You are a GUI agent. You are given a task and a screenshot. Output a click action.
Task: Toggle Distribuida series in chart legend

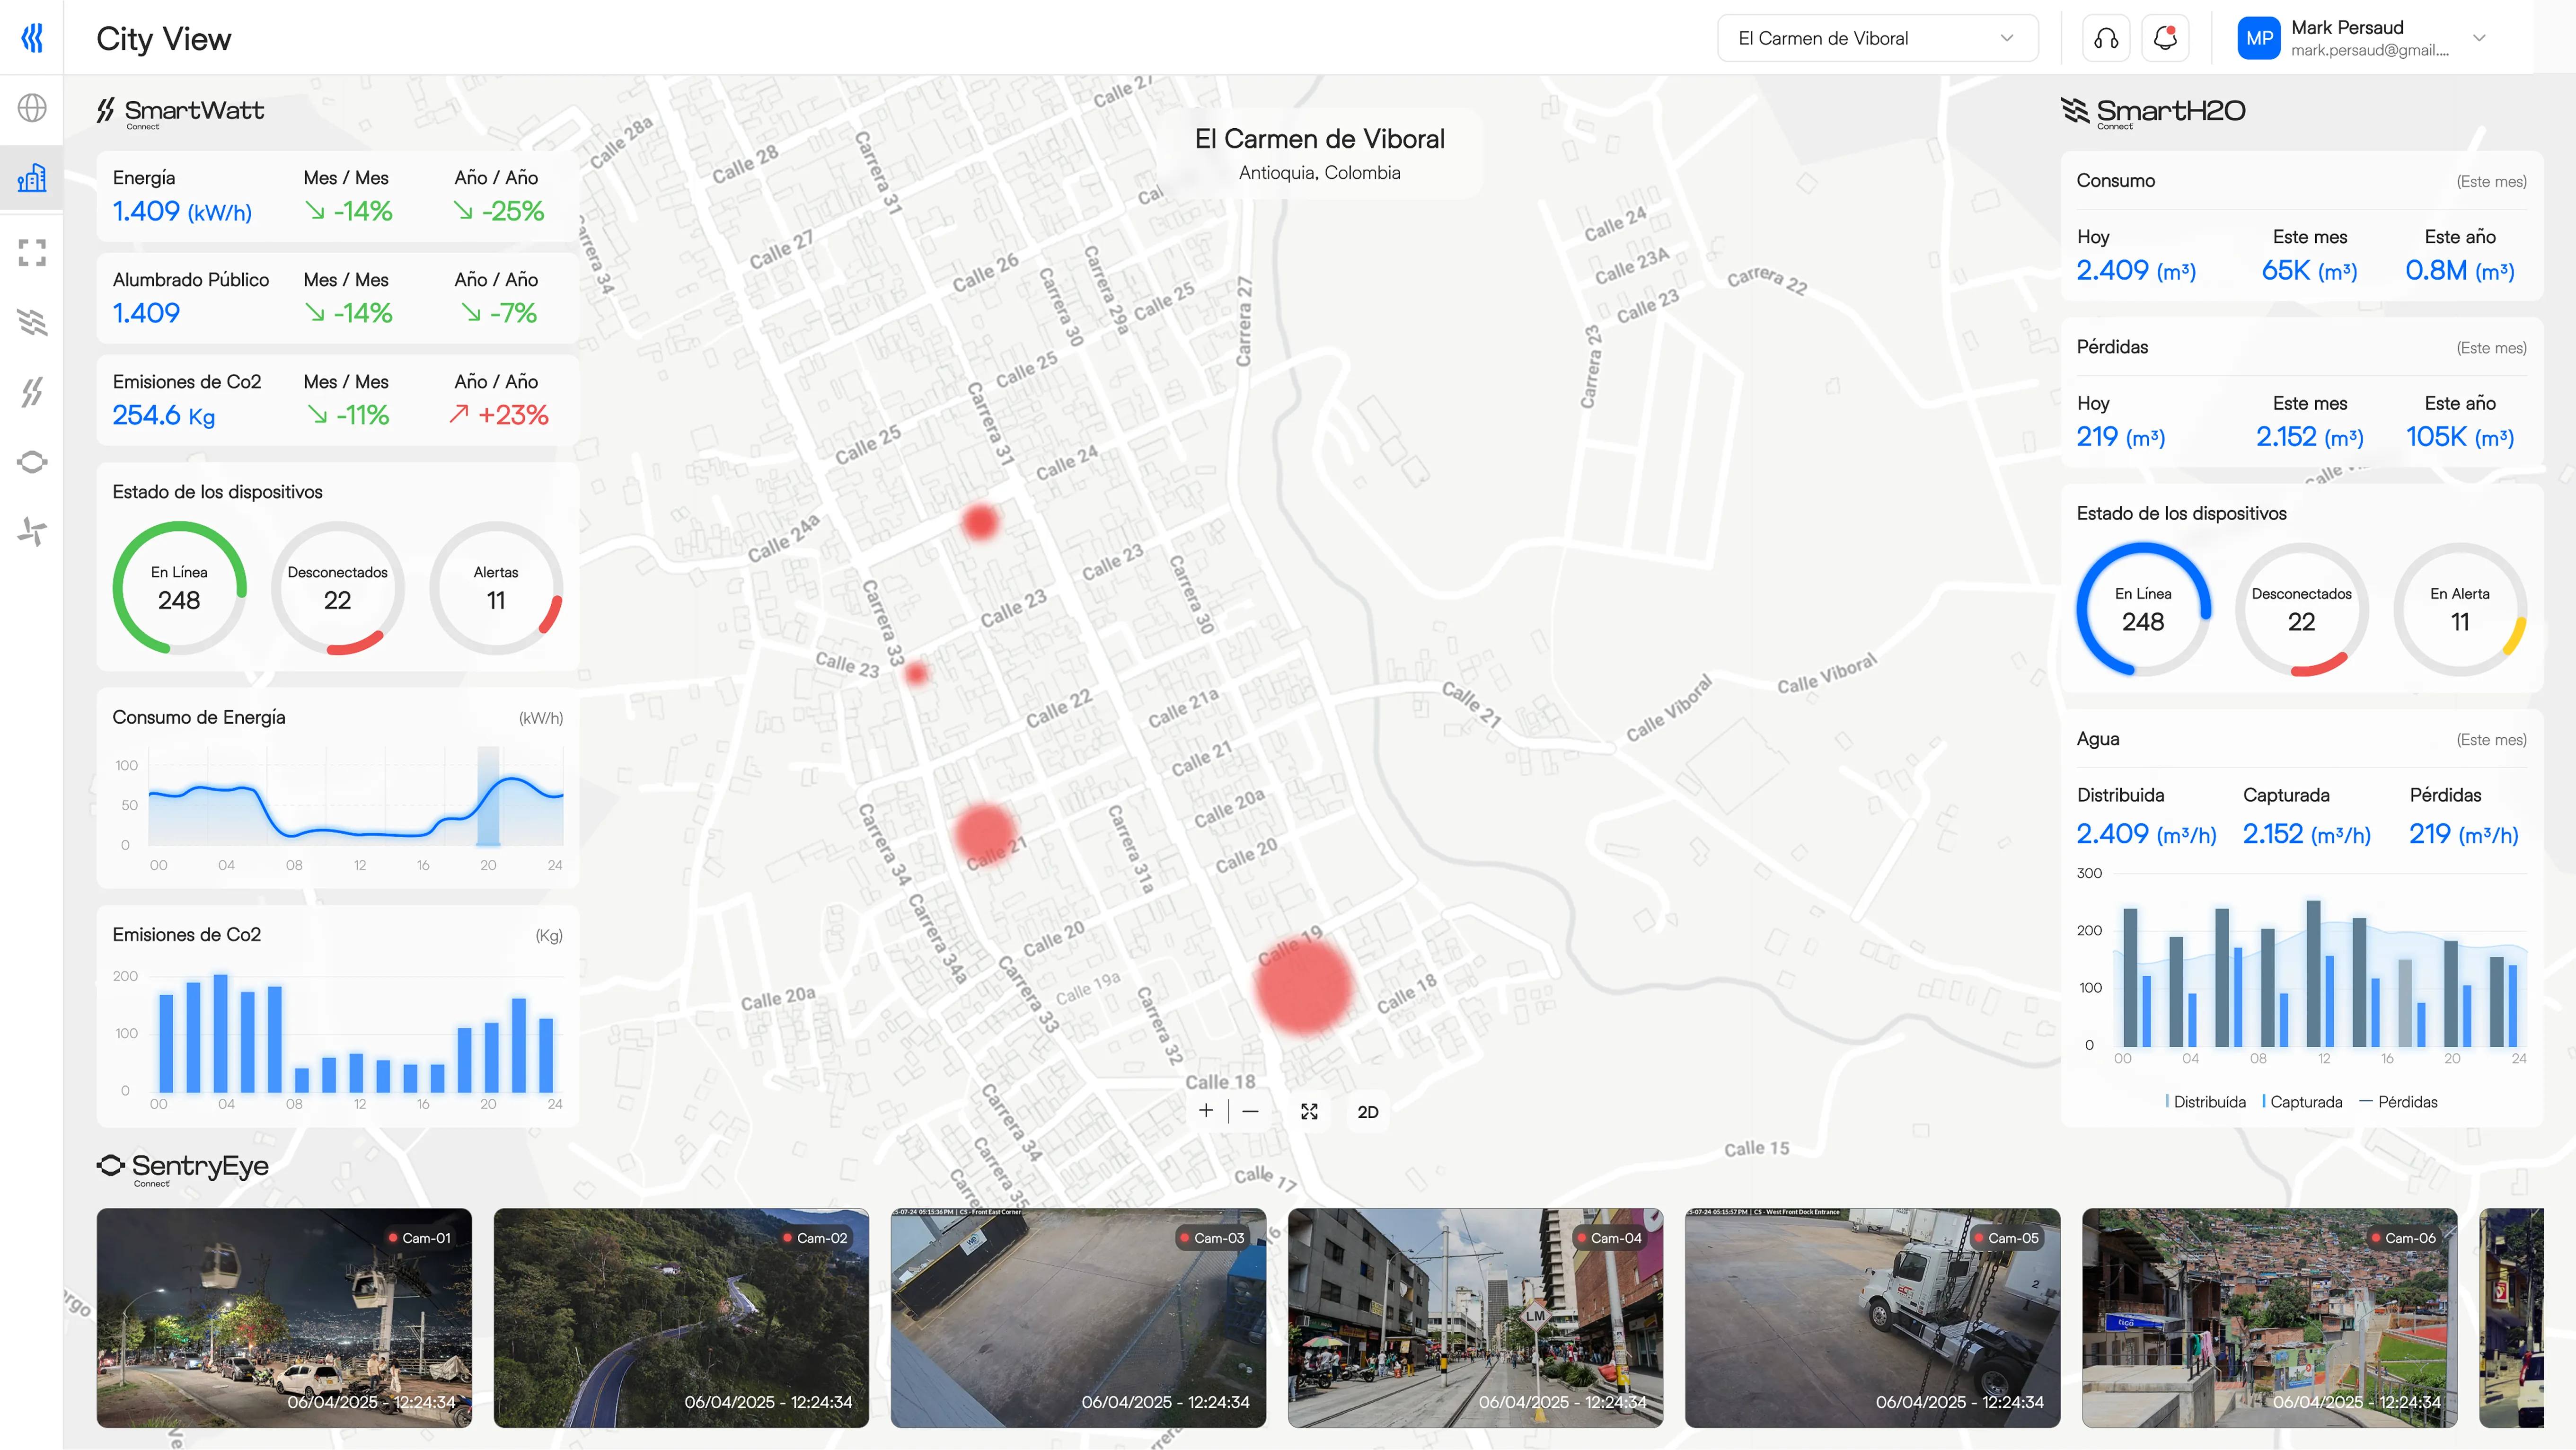point(2207,1102)
